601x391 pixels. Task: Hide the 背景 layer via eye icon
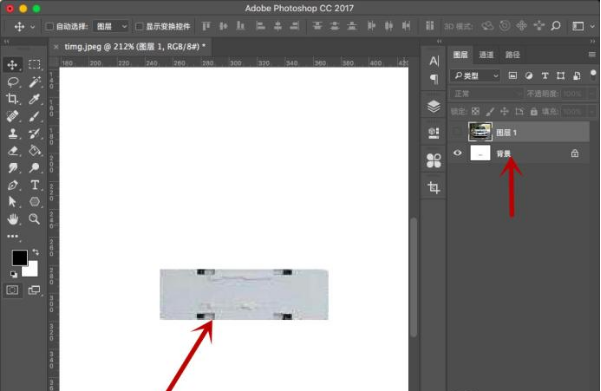pos(457,153)
